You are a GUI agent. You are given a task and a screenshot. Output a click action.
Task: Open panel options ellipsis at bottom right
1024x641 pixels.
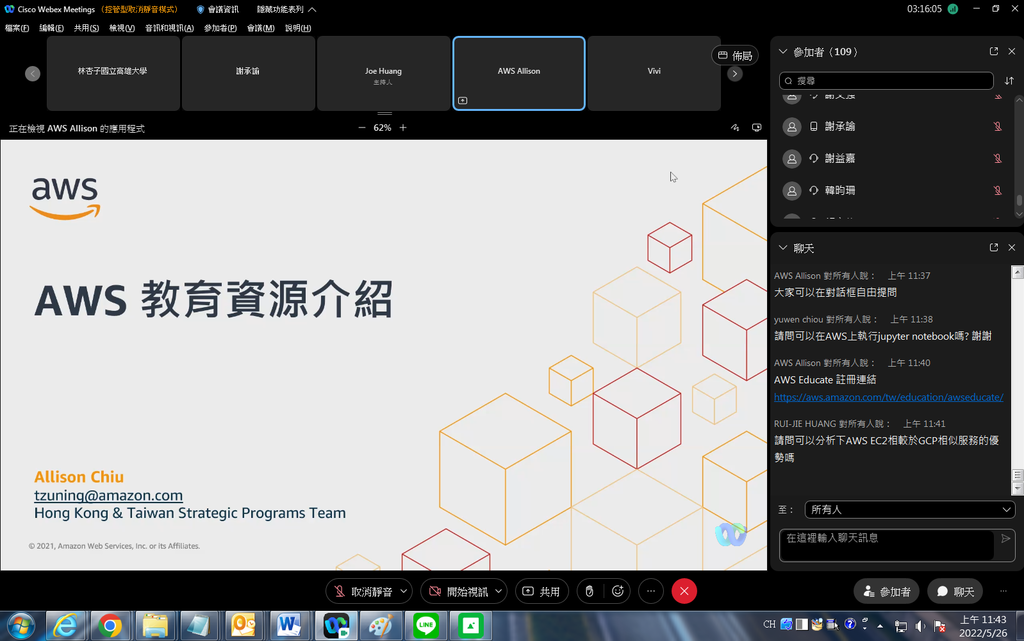pos(1003,591)
